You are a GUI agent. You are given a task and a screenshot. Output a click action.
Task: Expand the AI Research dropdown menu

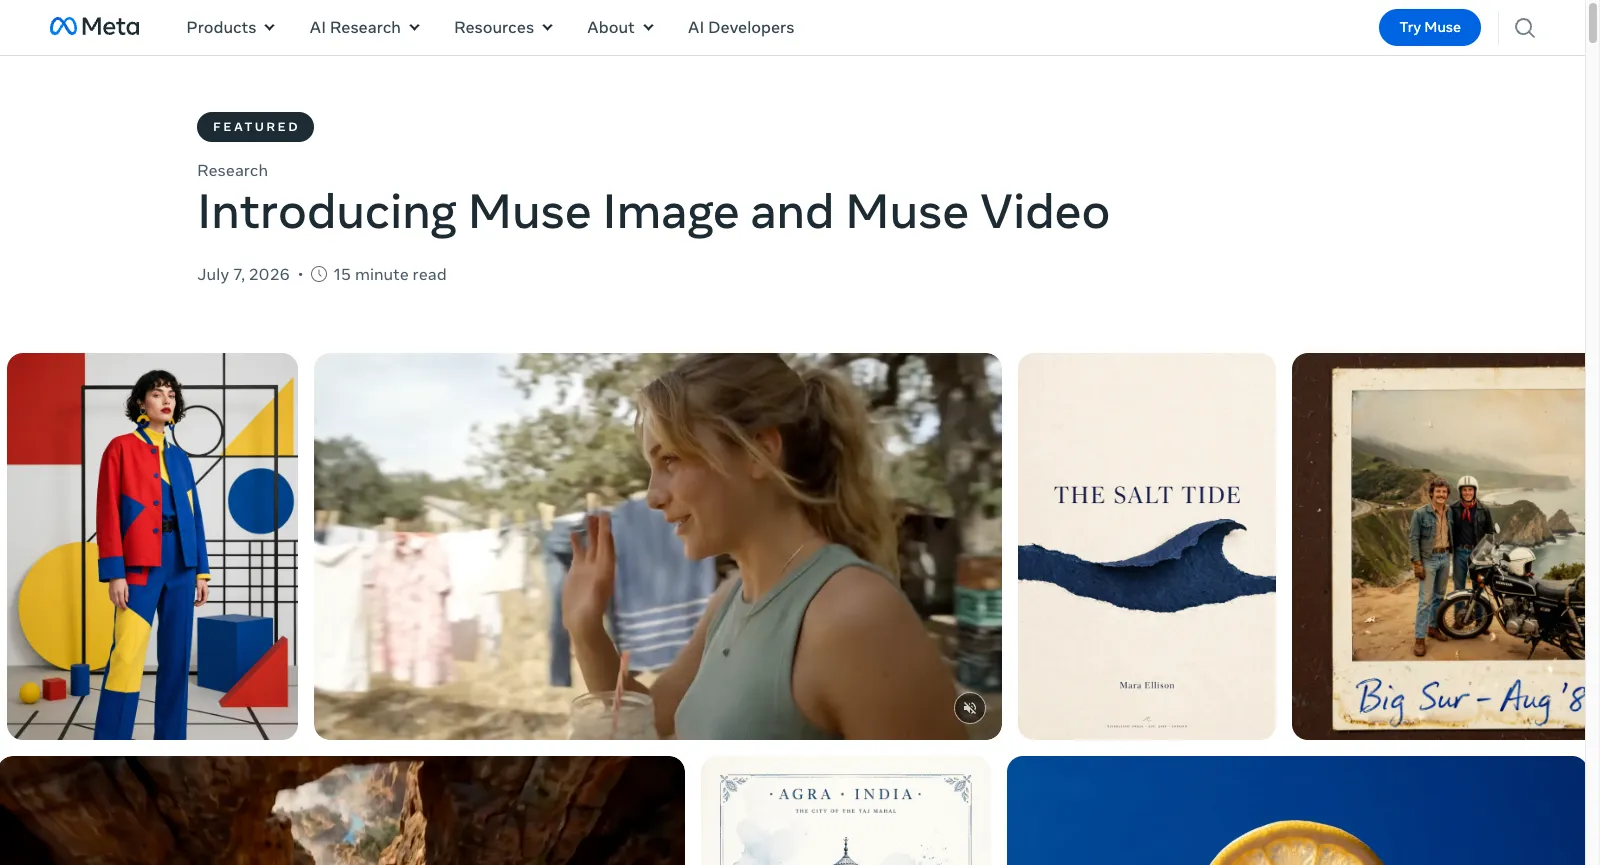pos(364,28)
